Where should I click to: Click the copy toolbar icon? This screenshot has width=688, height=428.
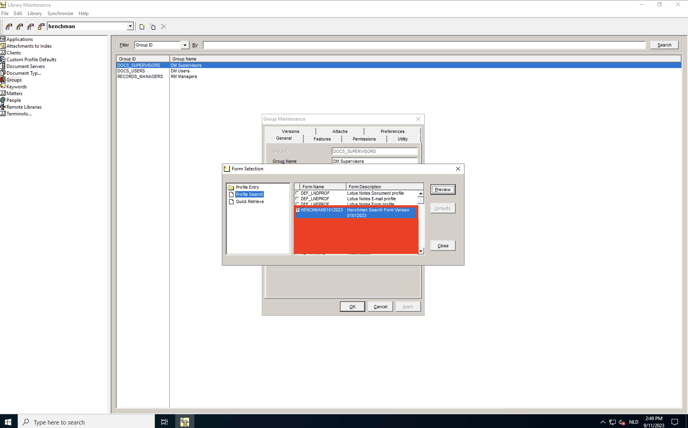coord(153,27)
